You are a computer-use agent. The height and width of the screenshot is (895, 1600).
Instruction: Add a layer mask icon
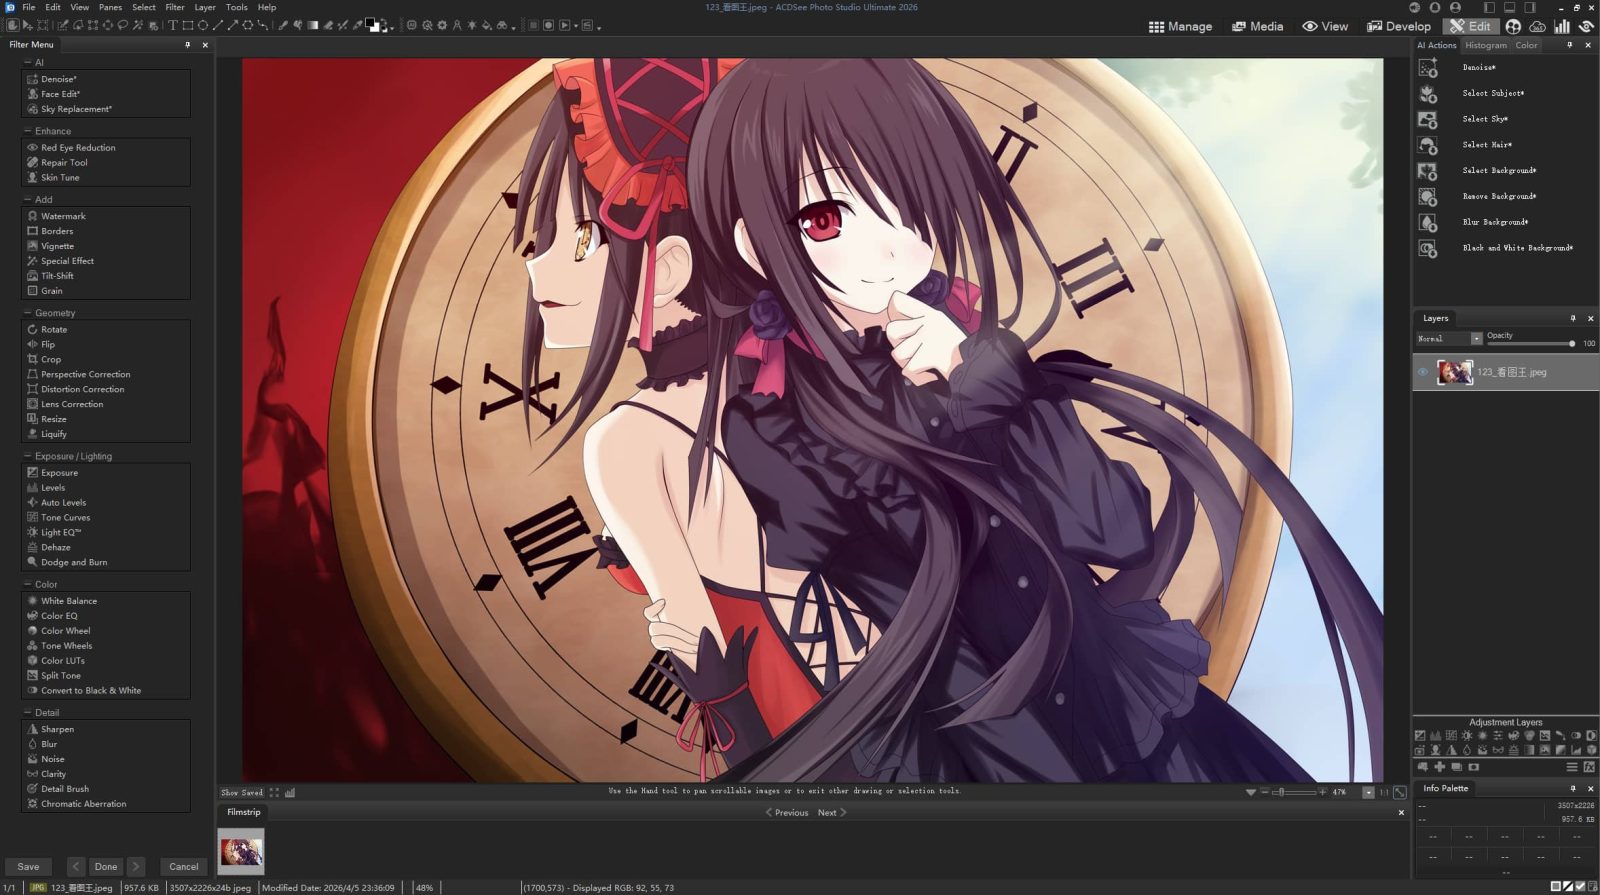1474,767
